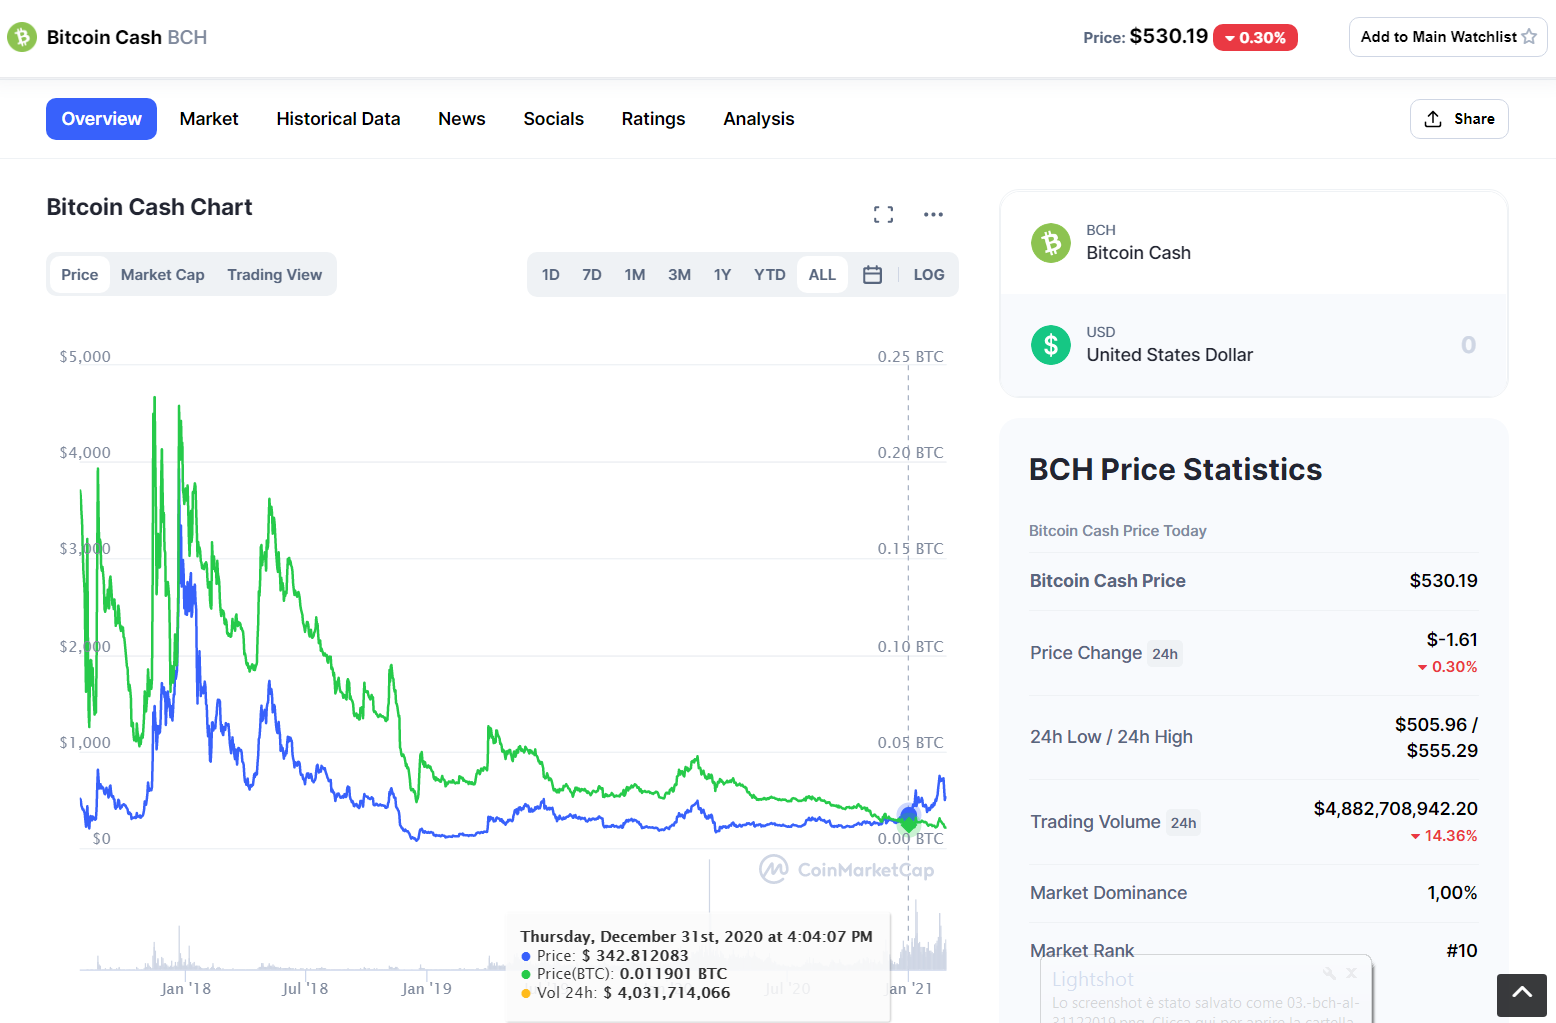Click the Share button
Image resolution: width=1556 pixels, height=1023 pixels.
[1459, 119]
